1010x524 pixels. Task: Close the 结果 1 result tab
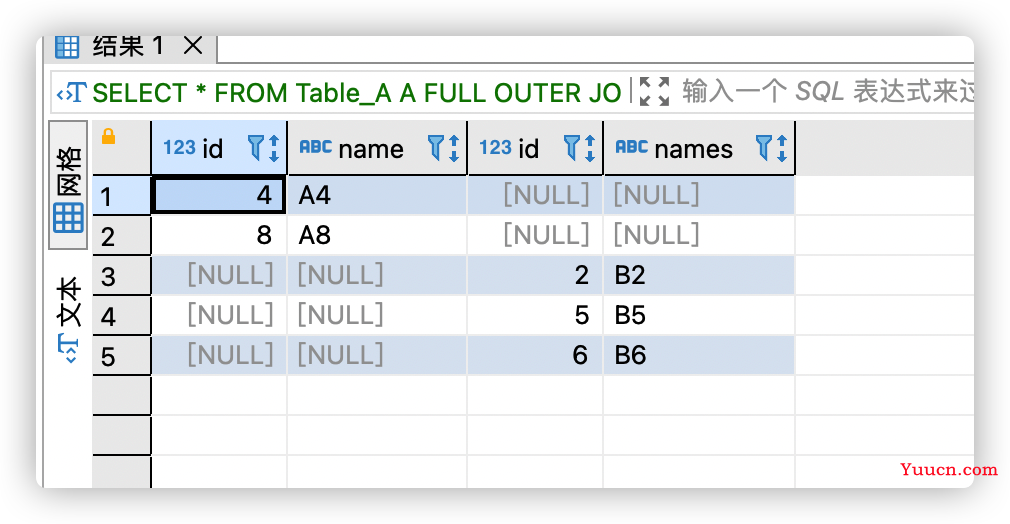click(x=193, y=46)
